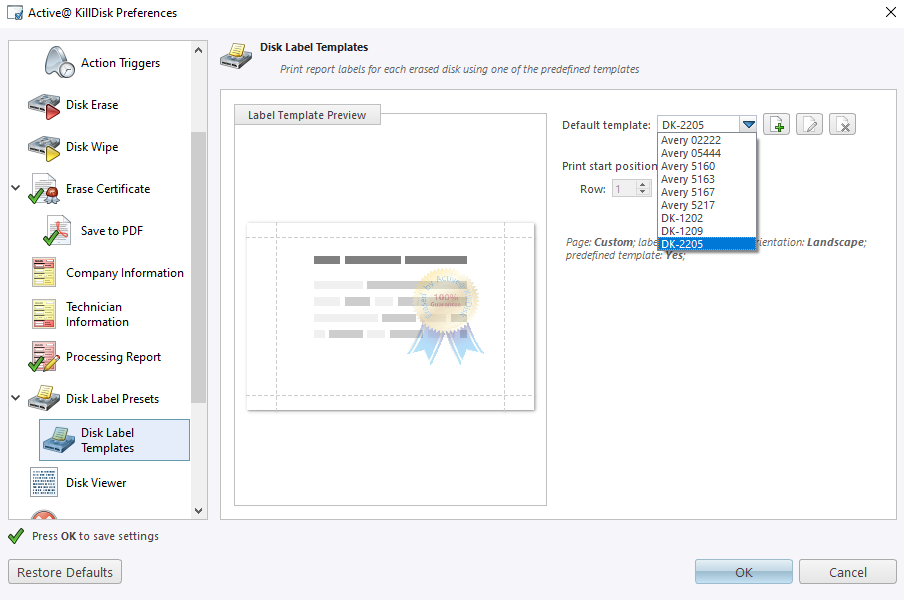904x600 pixels.
Task: Delete the DK-2205 template
Action: click(842, 123)
